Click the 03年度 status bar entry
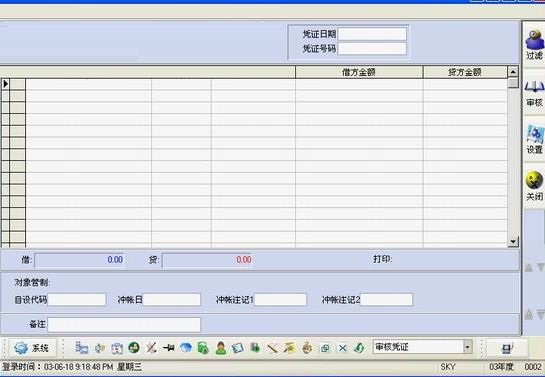This screenshot has width=545, height=377. pos(501,367)
